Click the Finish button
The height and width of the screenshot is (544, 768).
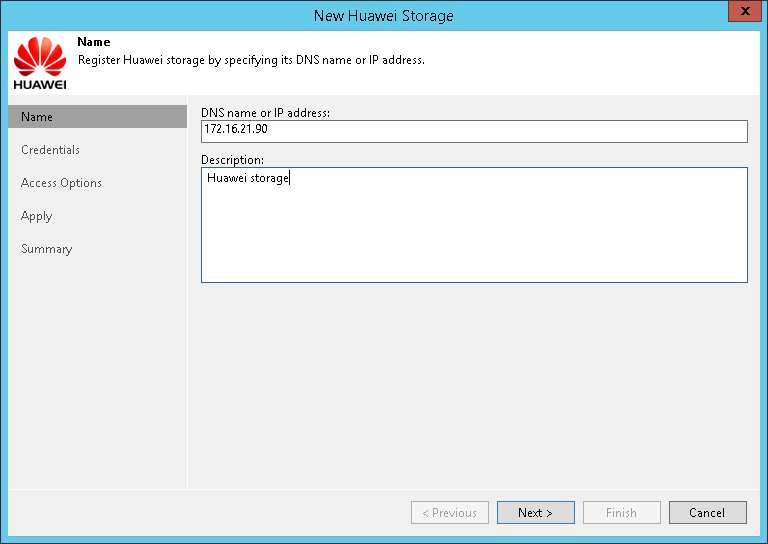pos(621,513)
